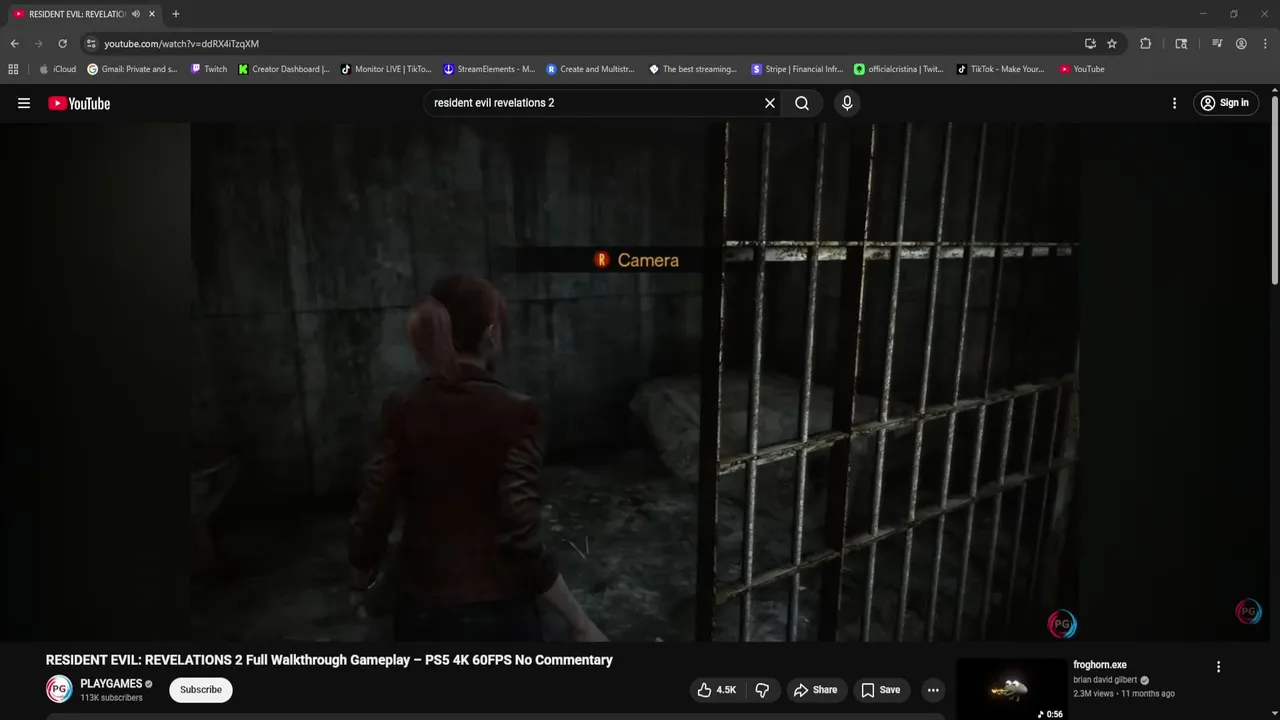Open Monitor LIVE TikTok bookmark

pyautogui.click(x=386, y=69)
